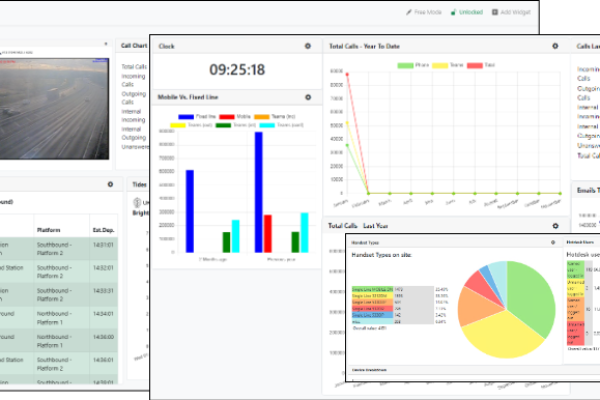Click the Add Widget button
Image resolution: width=600 pixels, height=400 pixels.
point(511,12)
